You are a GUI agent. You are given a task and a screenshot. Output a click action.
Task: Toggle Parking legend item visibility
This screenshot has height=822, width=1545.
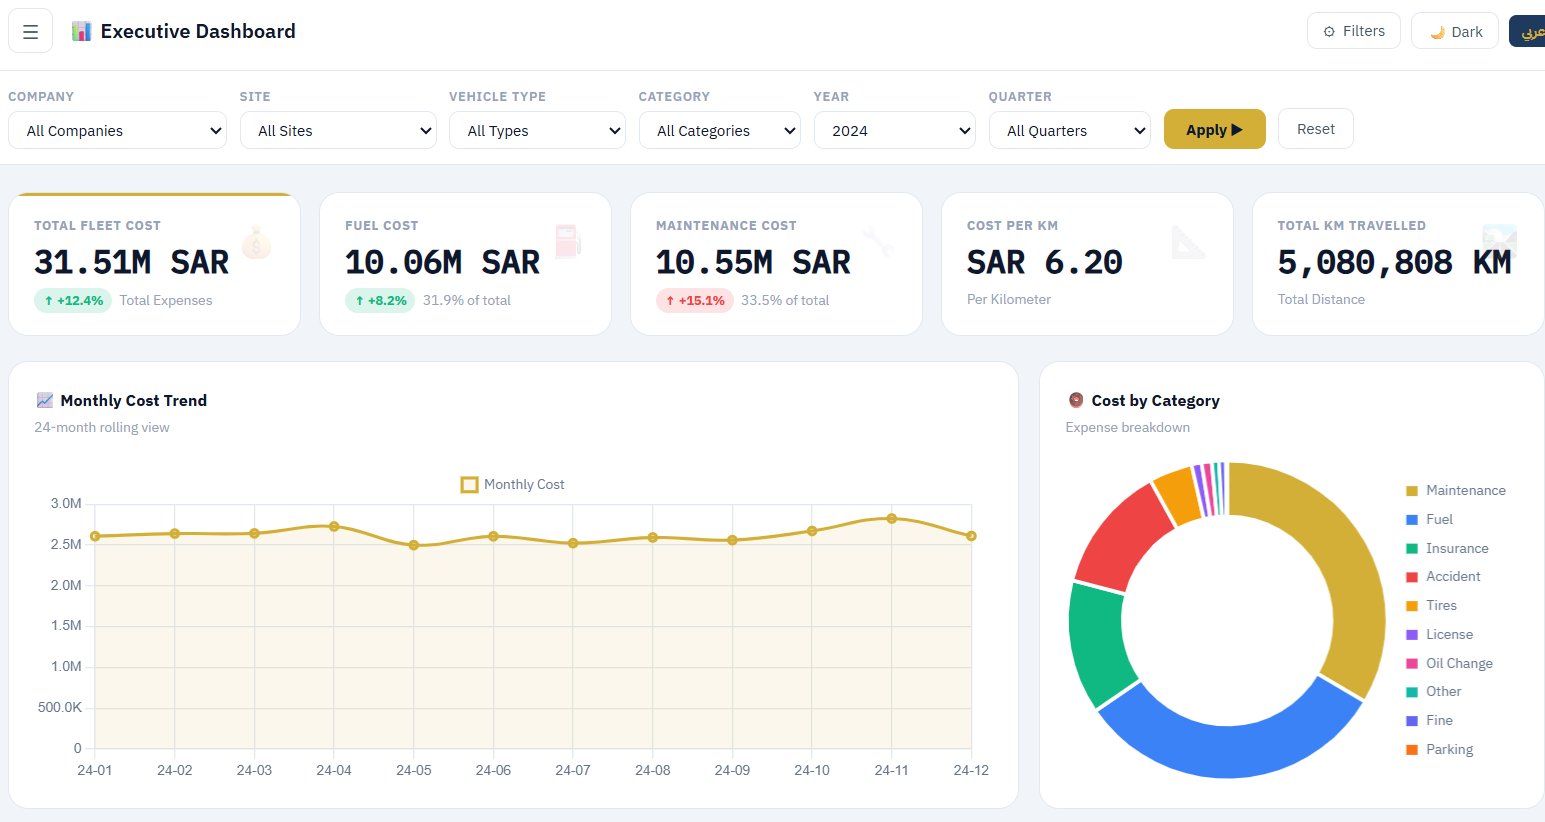(1439, 749)
